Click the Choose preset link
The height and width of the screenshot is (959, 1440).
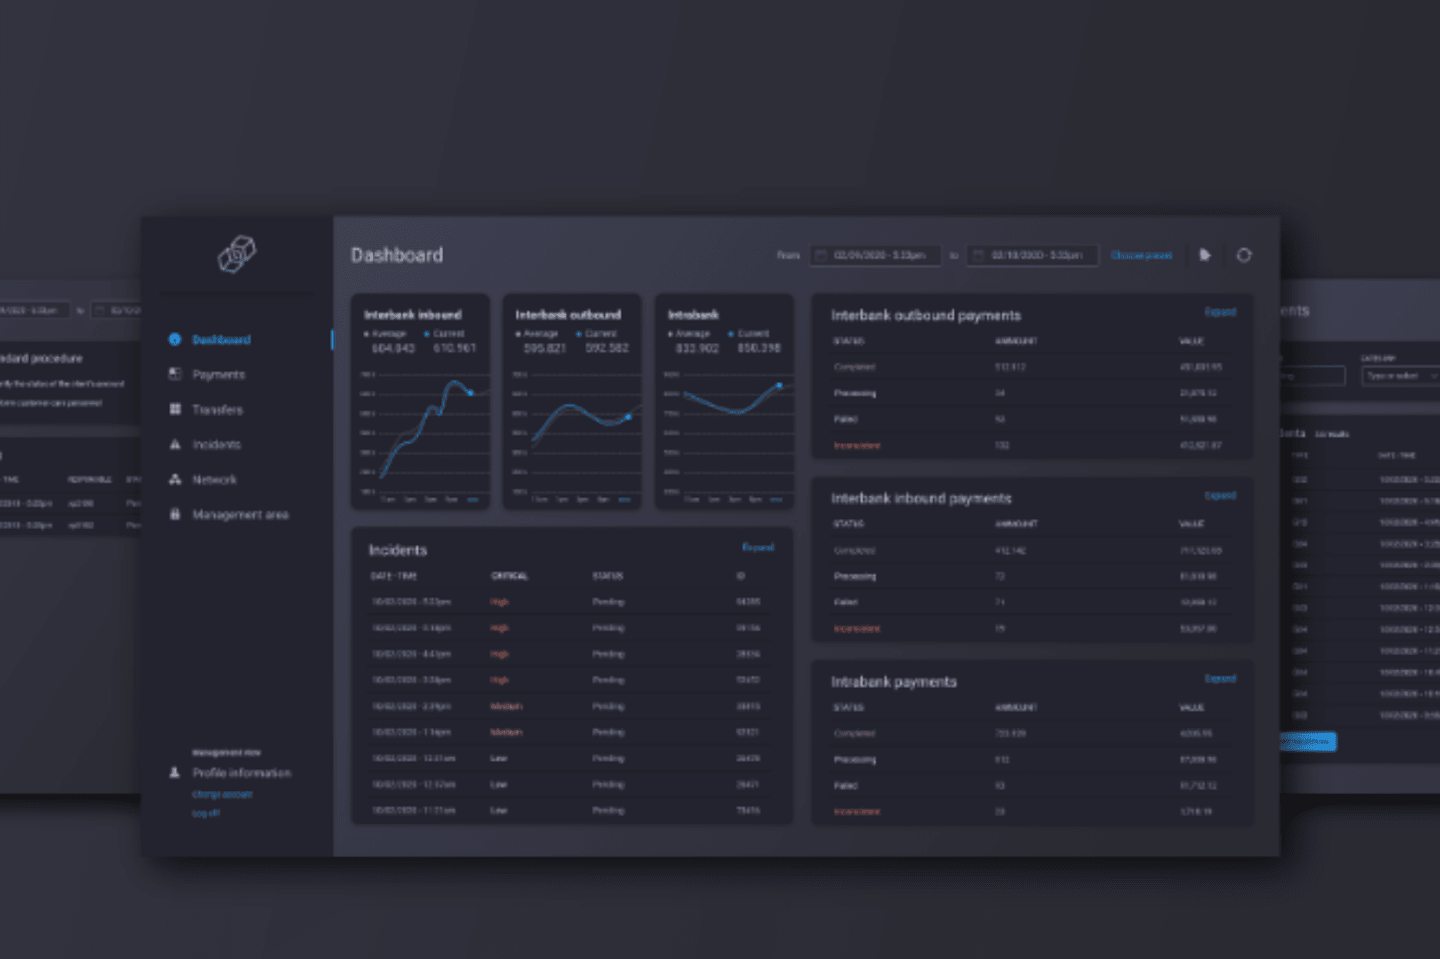tap(1141, 256)
